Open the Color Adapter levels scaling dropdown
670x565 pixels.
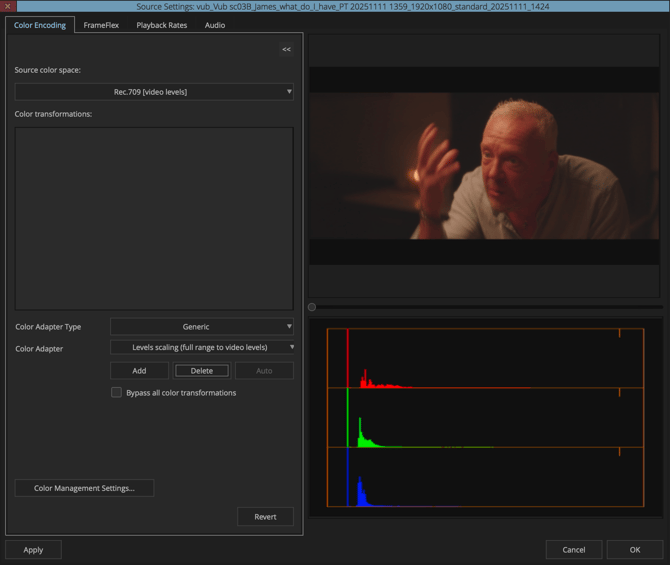pyautogui.click(x=202, y=347)
